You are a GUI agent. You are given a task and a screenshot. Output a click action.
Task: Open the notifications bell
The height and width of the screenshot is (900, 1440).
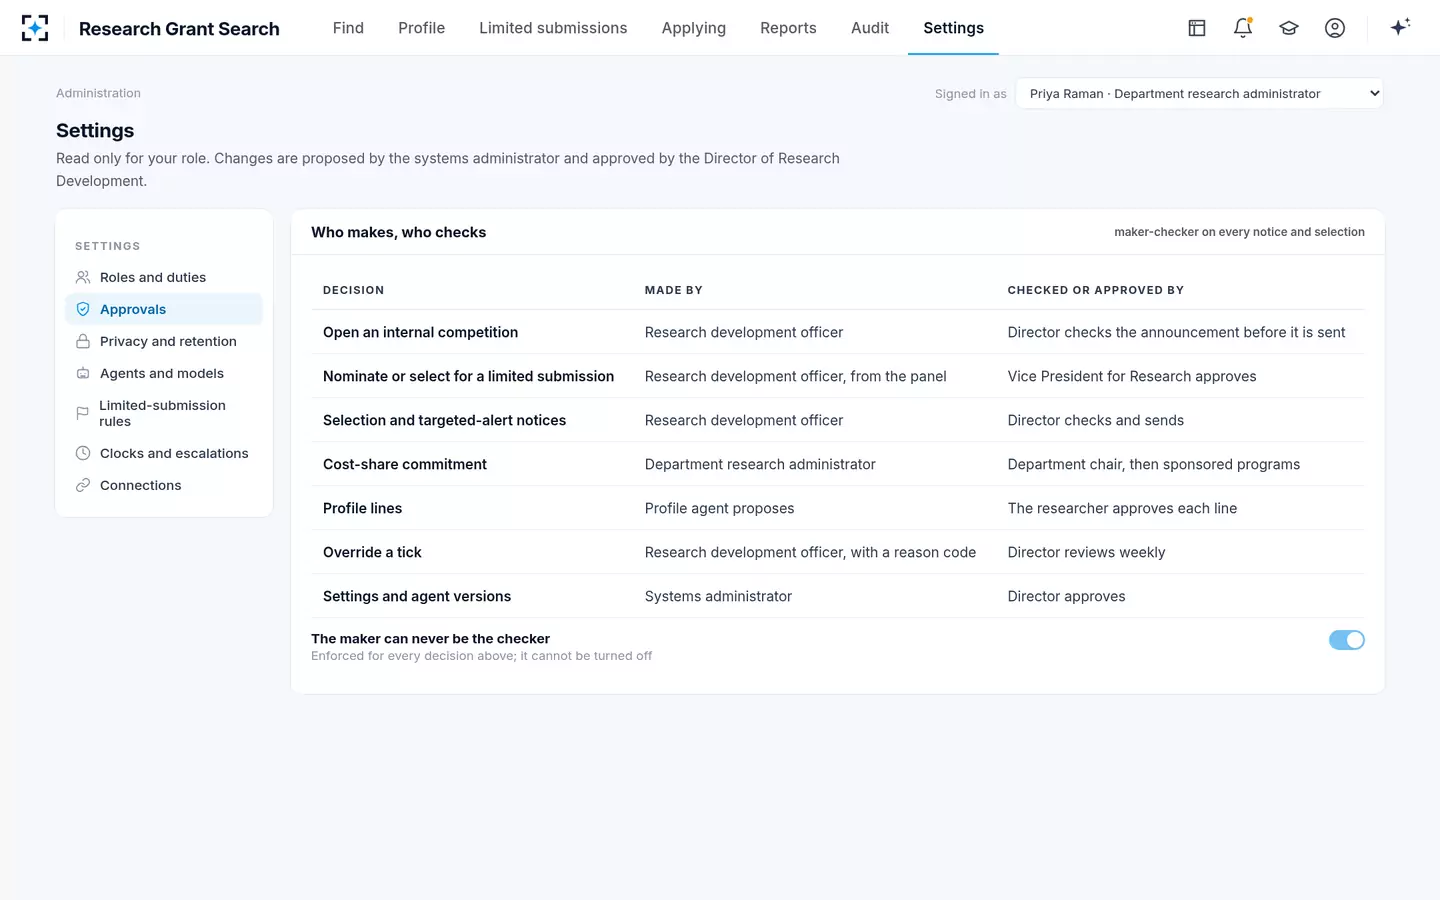pyautogui.click(x=1243, y=28)
